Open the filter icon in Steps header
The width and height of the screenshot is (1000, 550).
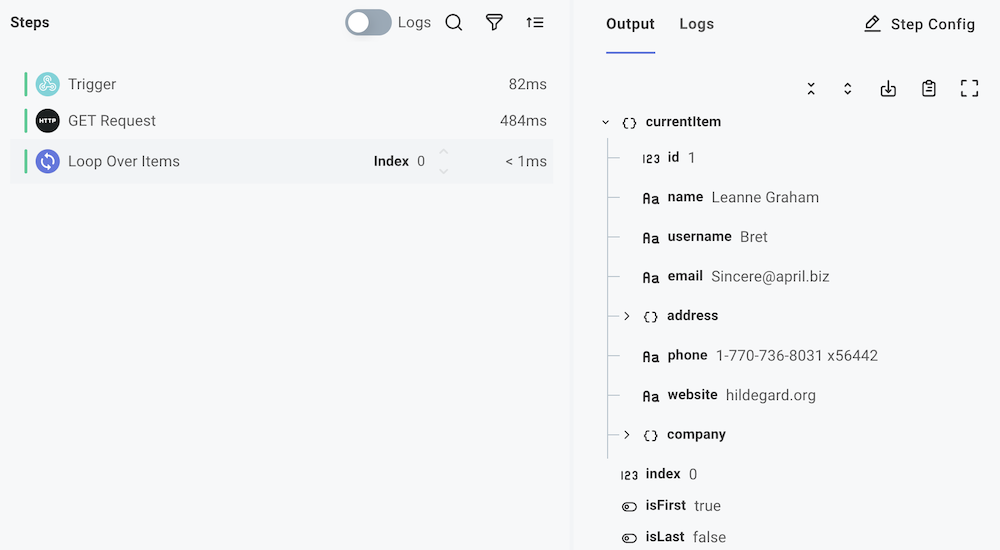tap(494, 23)
